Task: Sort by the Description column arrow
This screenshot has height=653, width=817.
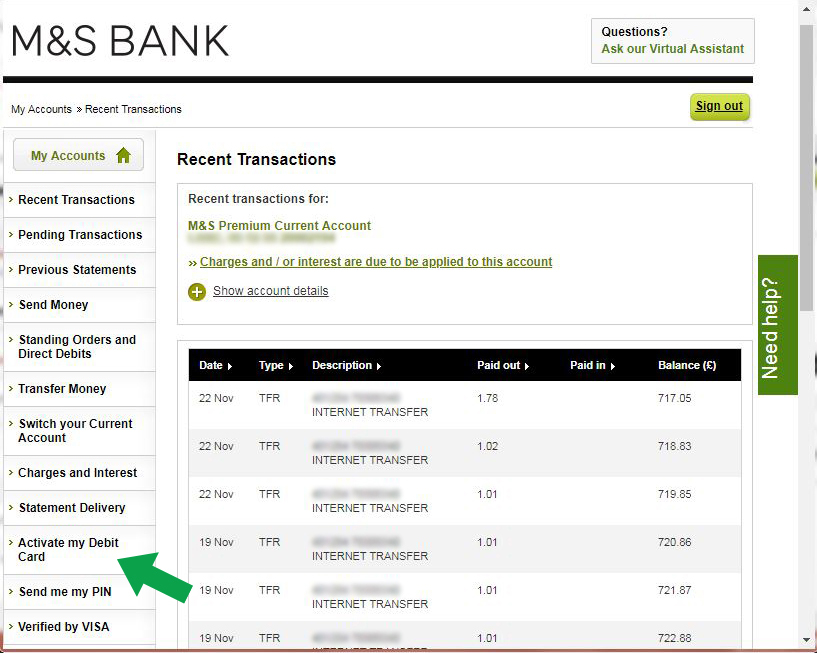Action: coord(379,366)
